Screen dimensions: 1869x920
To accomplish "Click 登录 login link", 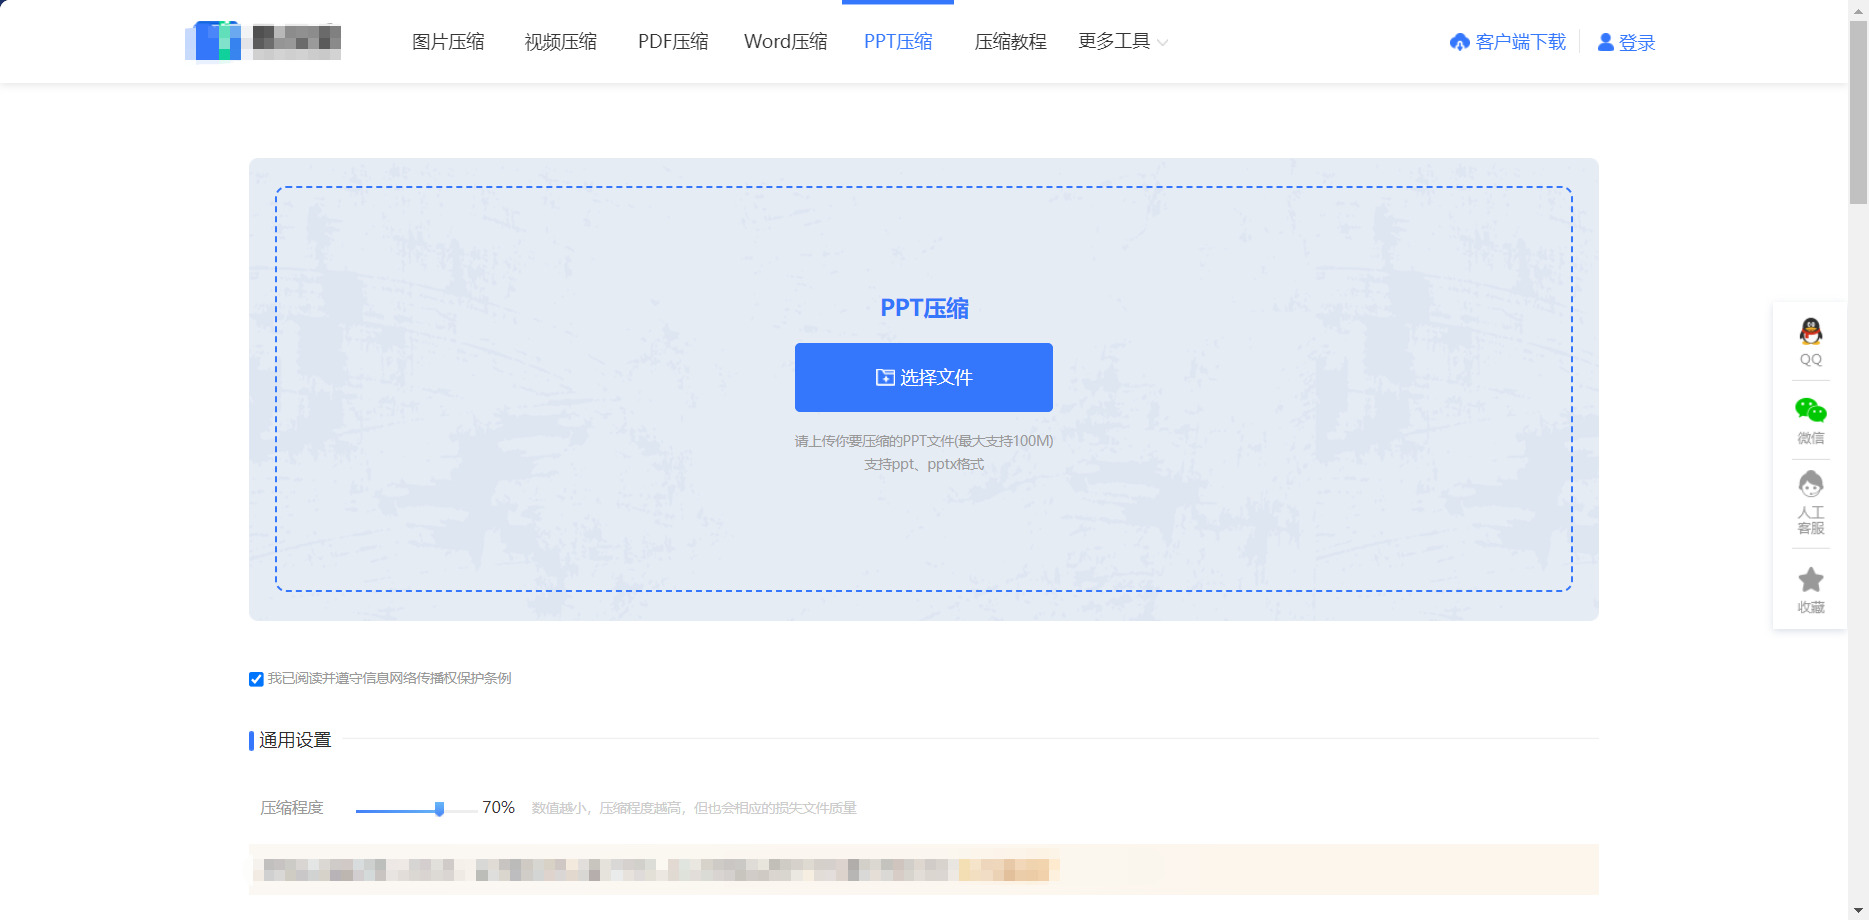I will 1637,42.
